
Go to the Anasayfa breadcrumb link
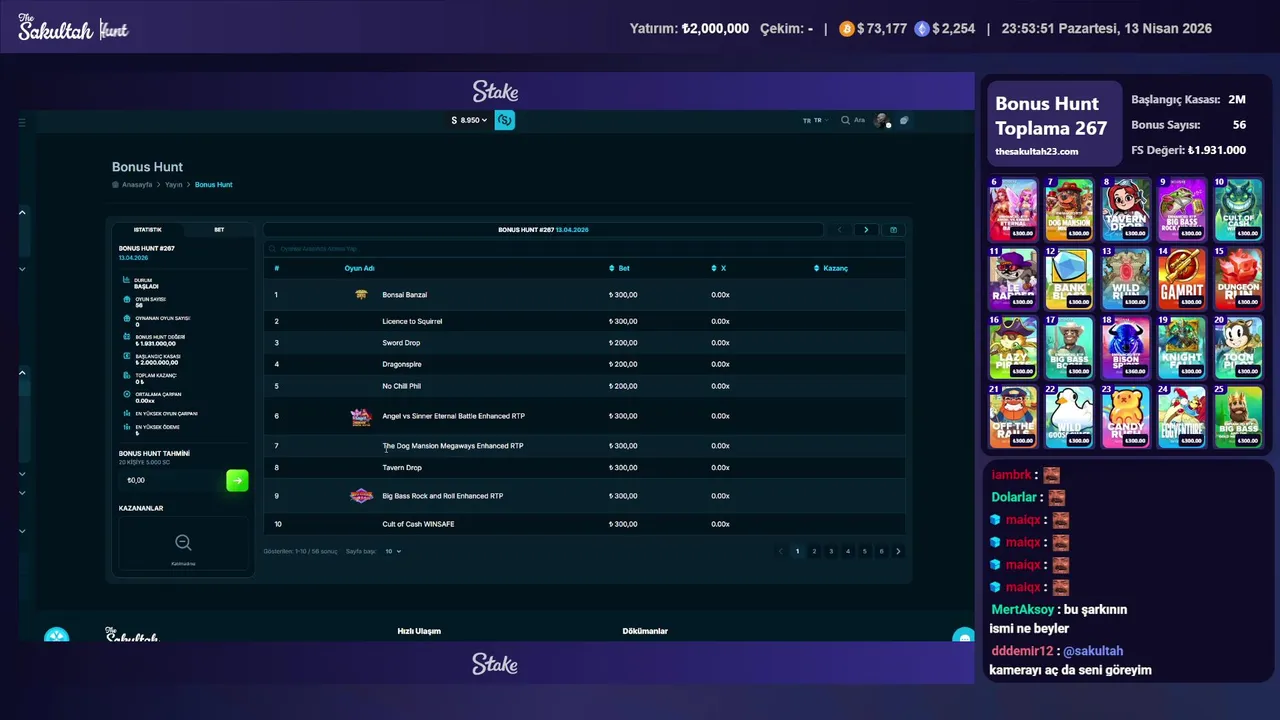(137, 185)
